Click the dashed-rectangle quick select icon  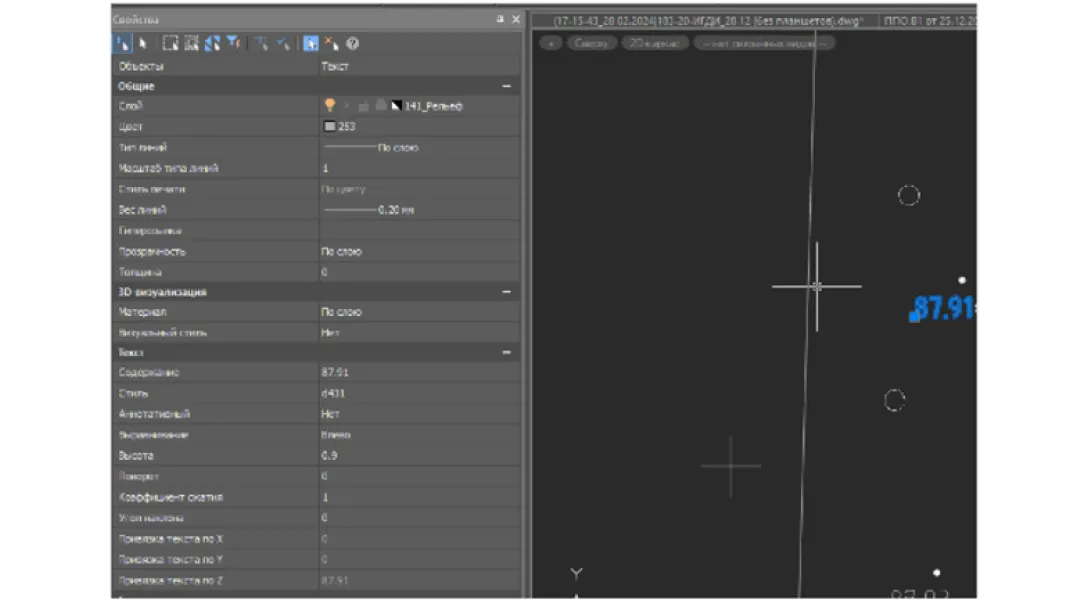(x=170, y=44)
